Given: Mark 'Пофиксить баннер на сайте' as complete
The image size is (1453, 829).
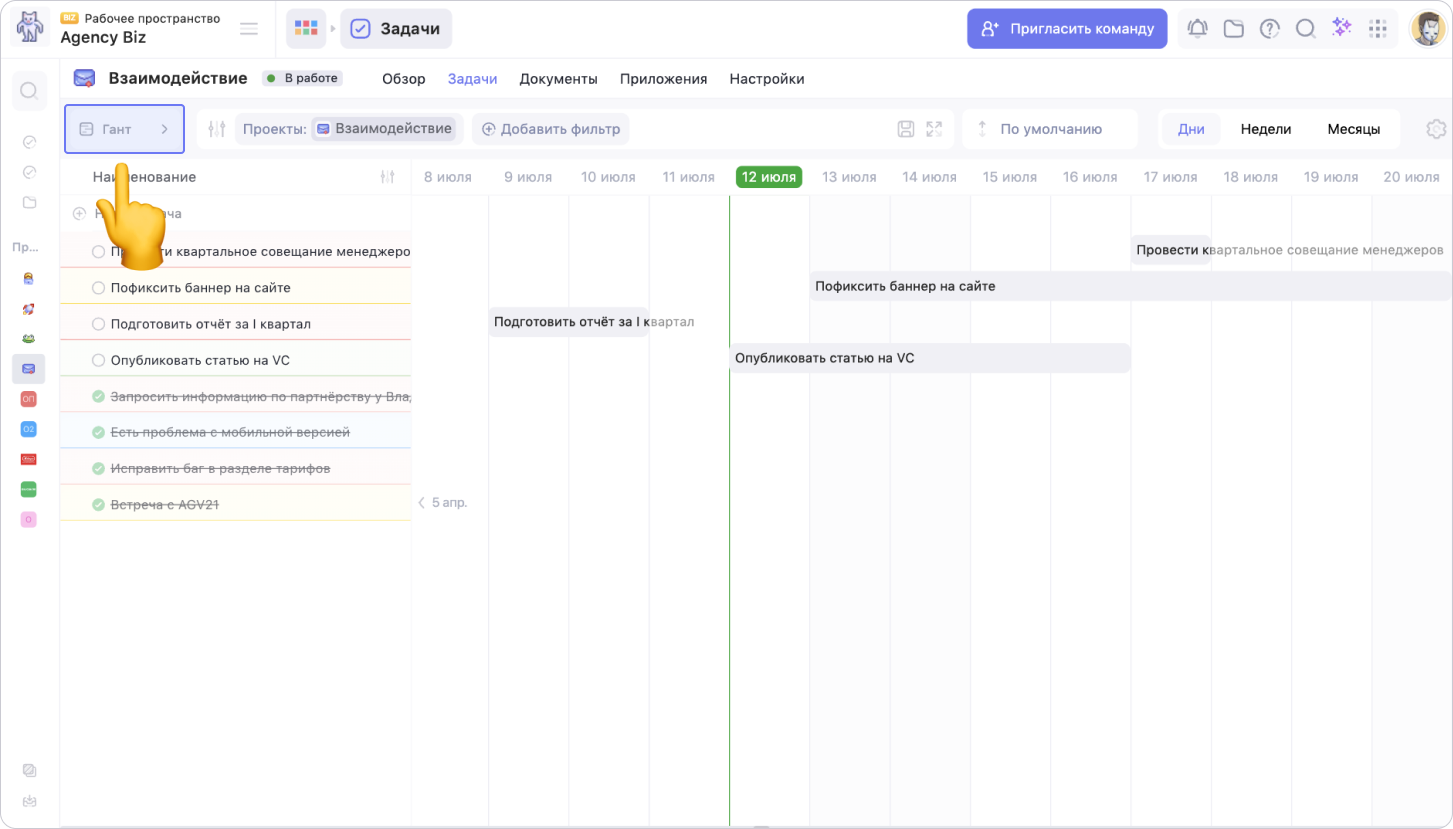Looking at the screenshot, I should (x=98, y=288).
